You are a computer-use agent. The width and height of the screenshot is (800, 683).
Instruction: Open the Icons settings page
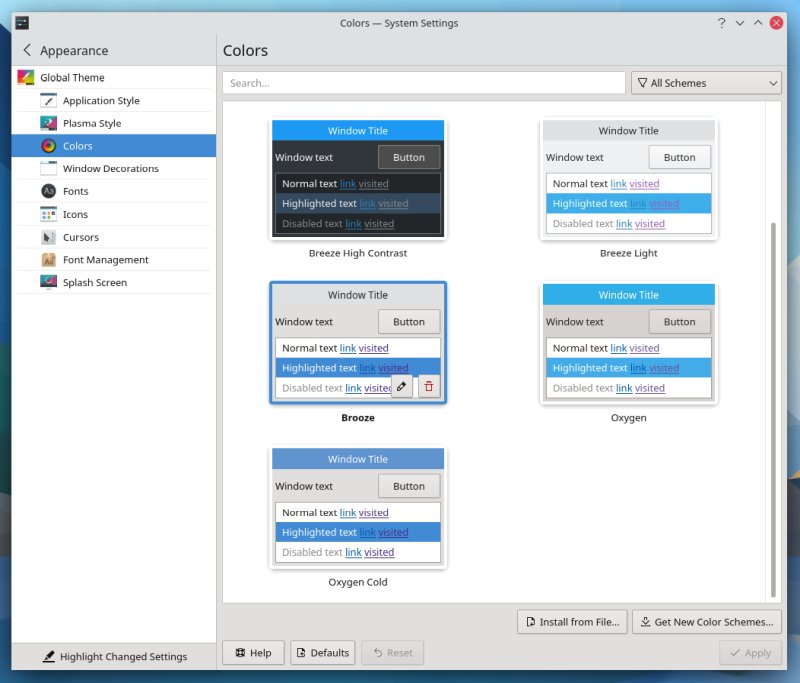(75, 214)
